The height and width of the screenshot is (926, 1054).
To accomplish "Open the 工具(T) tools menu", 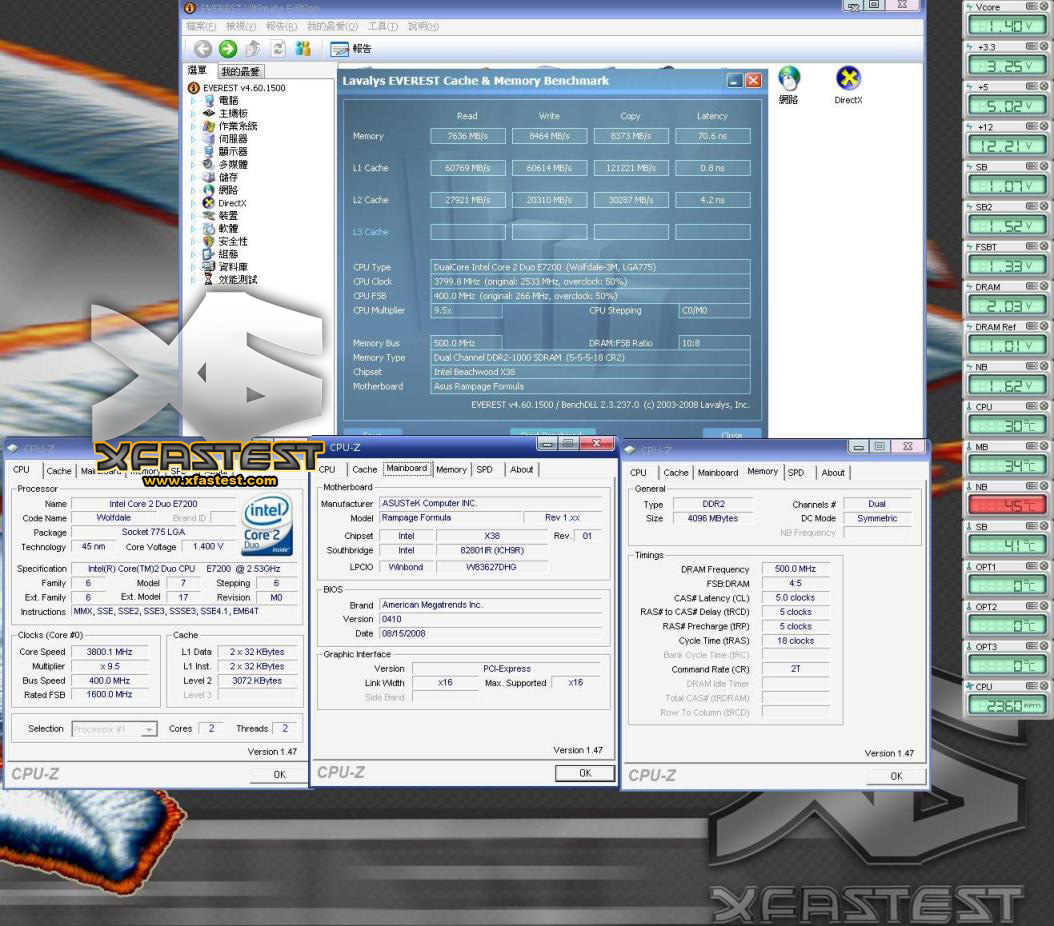I will (382, 26).
